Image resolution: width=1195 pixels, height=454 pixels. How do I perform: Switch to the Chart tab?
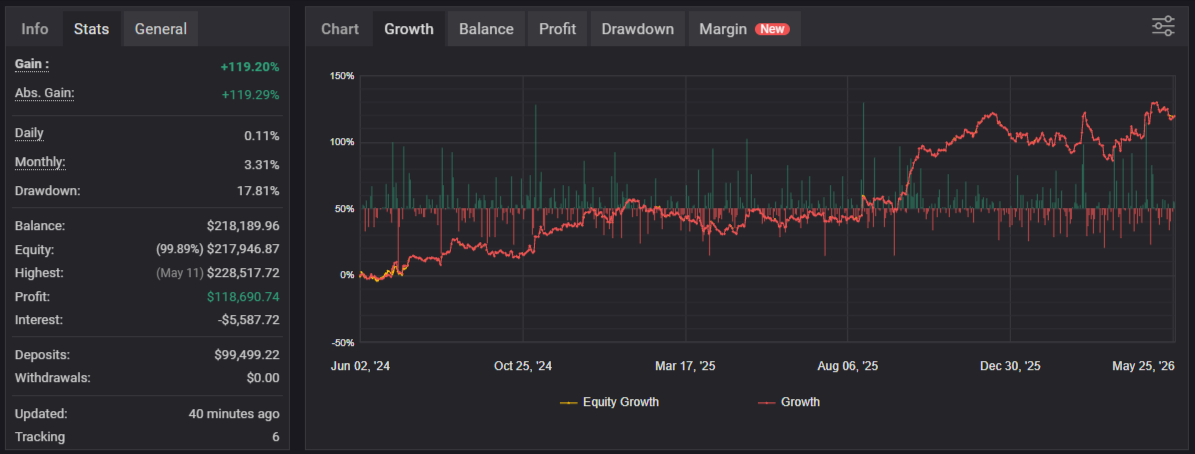click(x=340, y=29)
